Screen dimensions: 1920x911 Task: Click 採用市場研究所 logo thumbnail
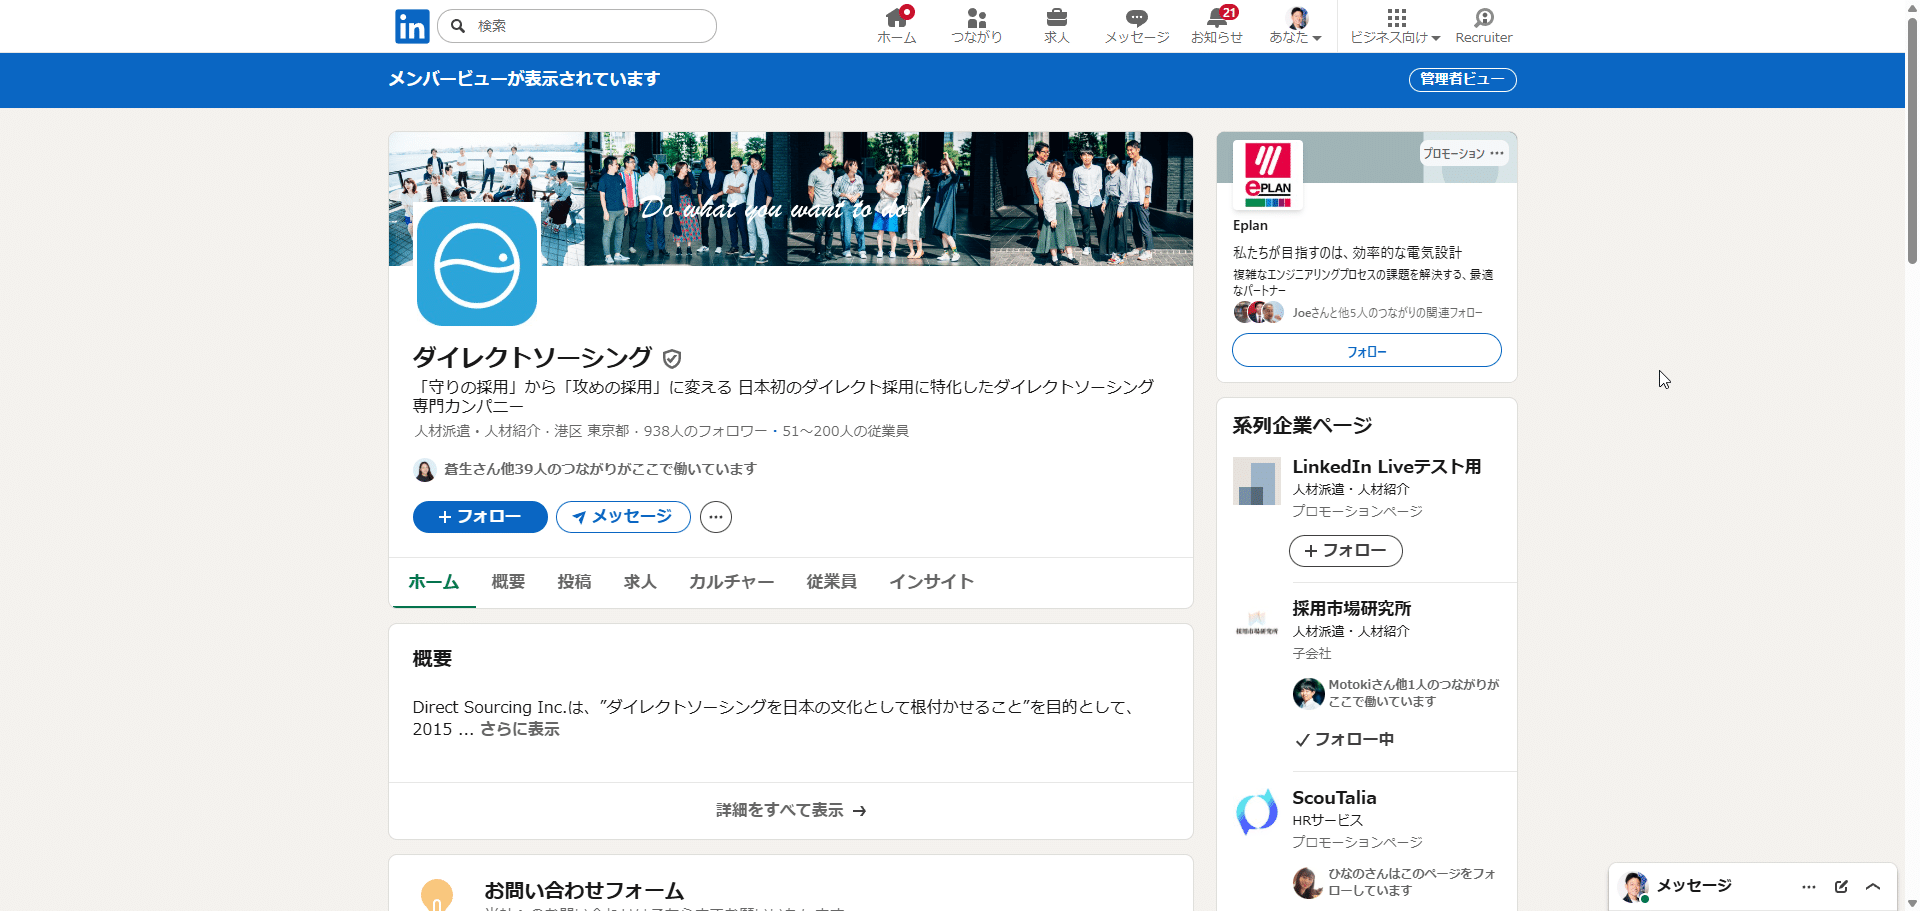[x=1257, y=623]
